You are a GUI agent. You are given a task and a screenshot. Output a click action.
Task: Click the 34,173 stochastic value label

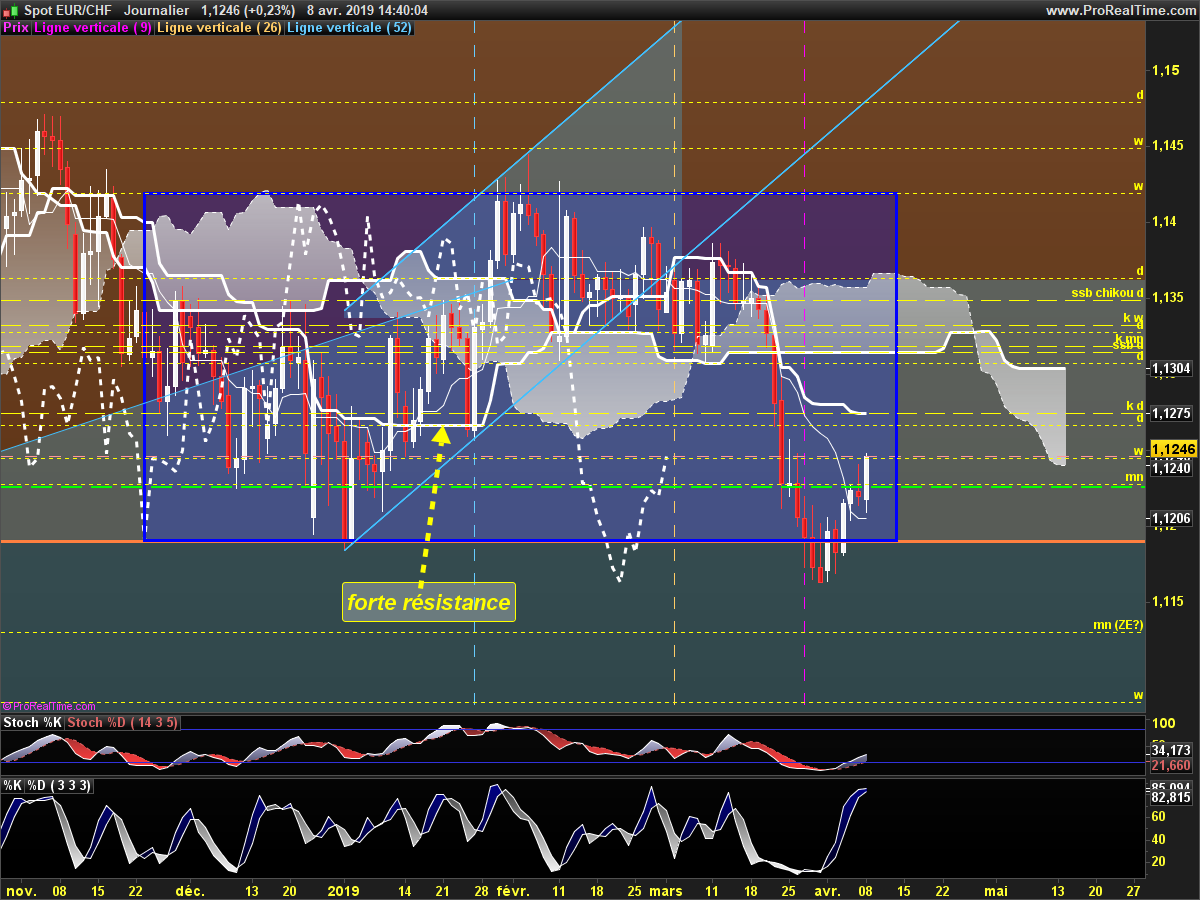tap(1171, 749)
